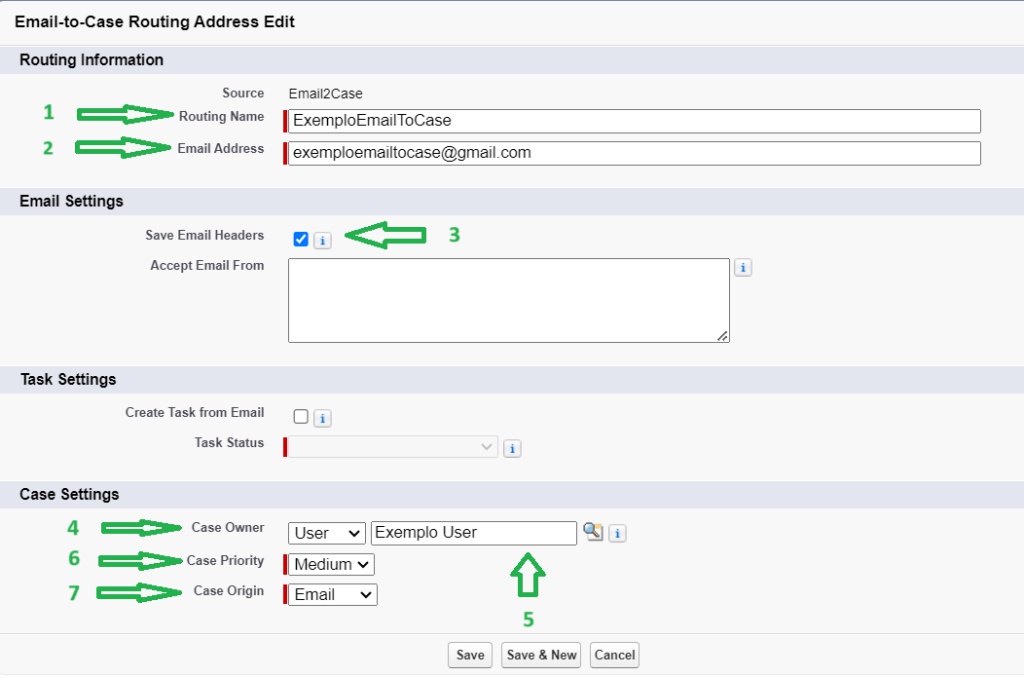1024x677 pixels.
Task: Click the Source label
Action: tap(243, 93)
